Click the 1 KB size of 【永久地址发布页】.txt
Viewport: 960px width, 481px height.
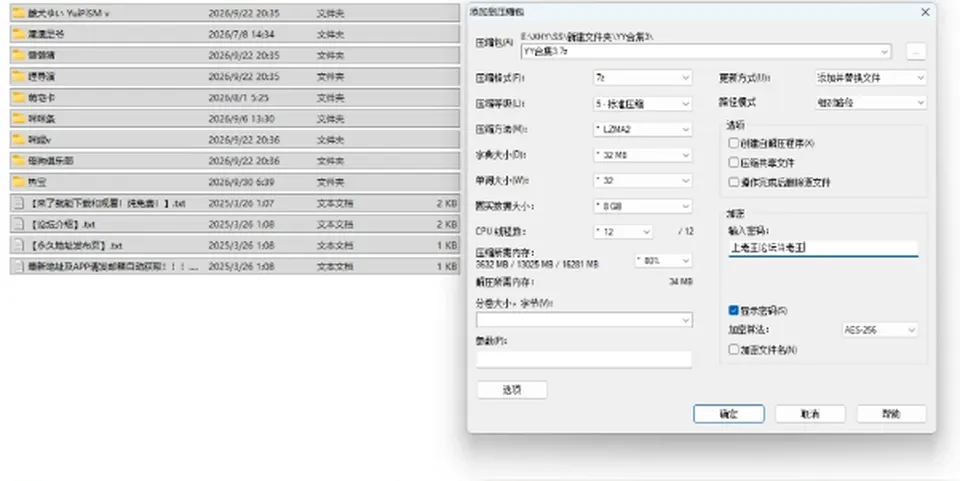click(447, 245)
